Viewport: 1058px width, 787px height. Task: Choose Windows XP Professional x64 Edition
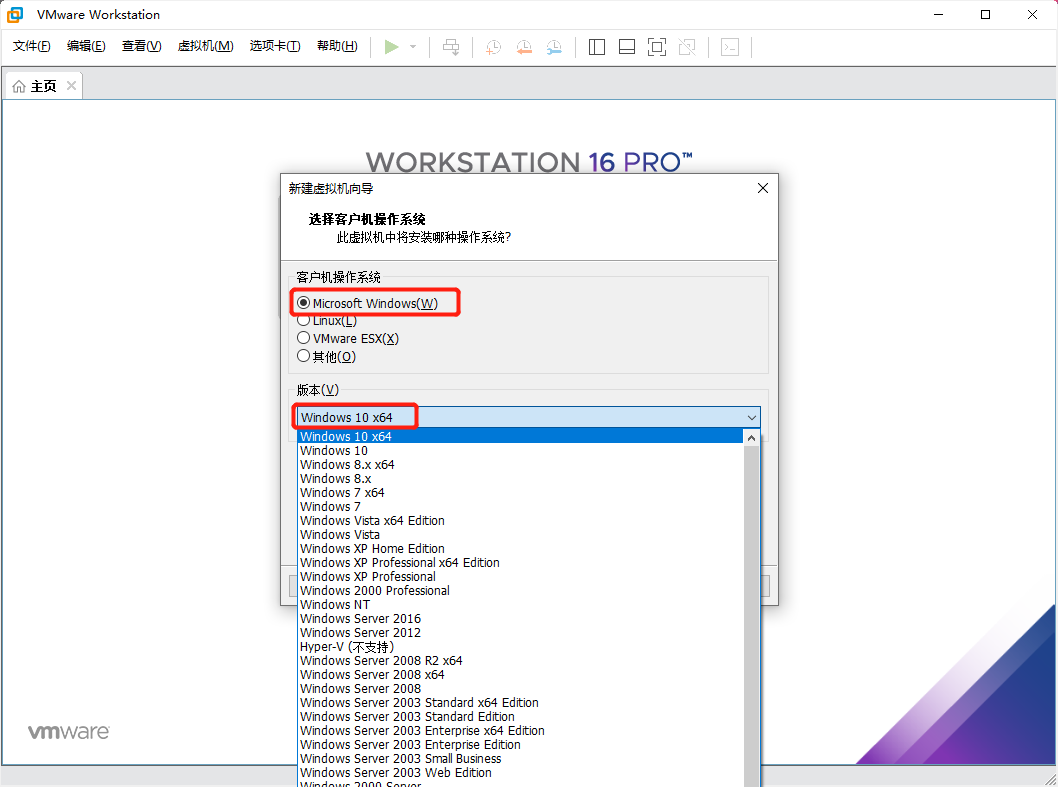[x=520, y=563]
